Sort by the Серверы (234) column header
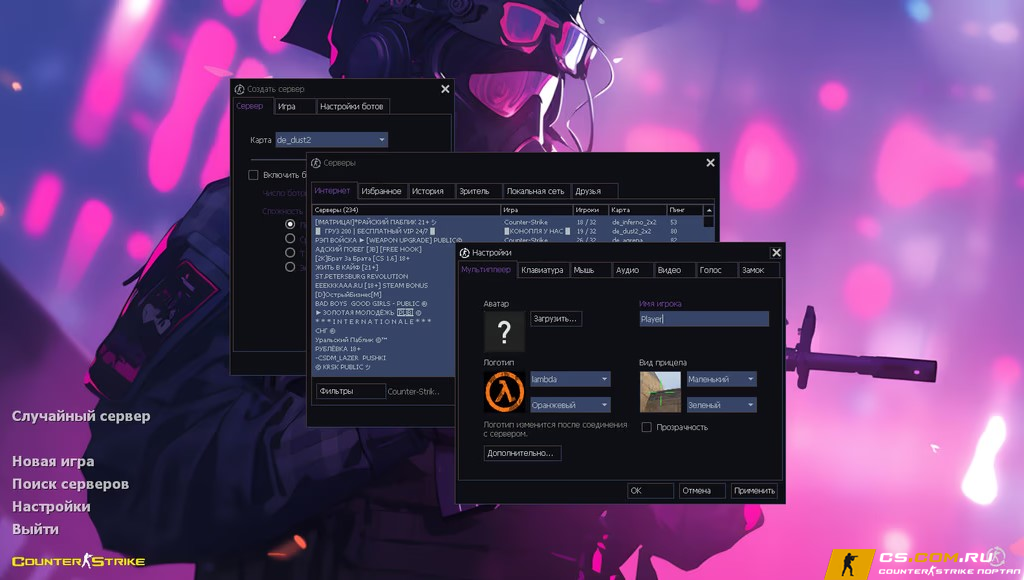Image resolution: width=1024 pixels, height=580 pixels. (406, 210)
